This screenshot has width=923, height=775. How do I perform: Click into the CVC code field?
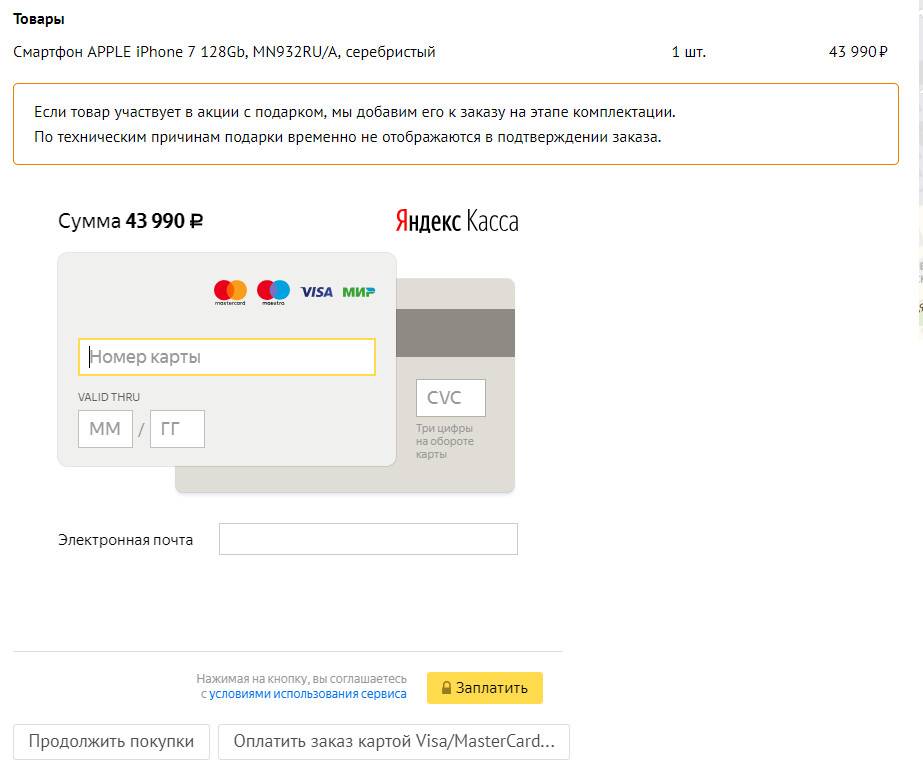tap(451, 398)
